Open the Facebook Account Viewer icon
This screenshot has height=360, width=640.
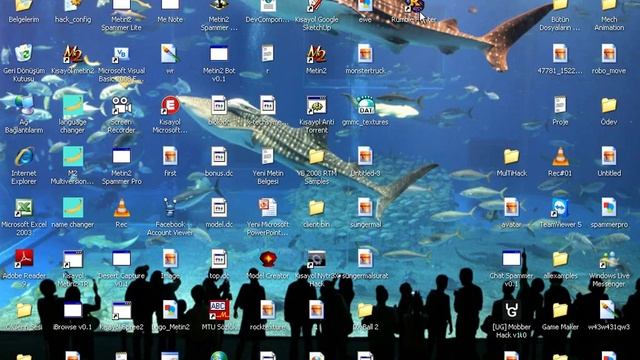[x=170, y=208]
